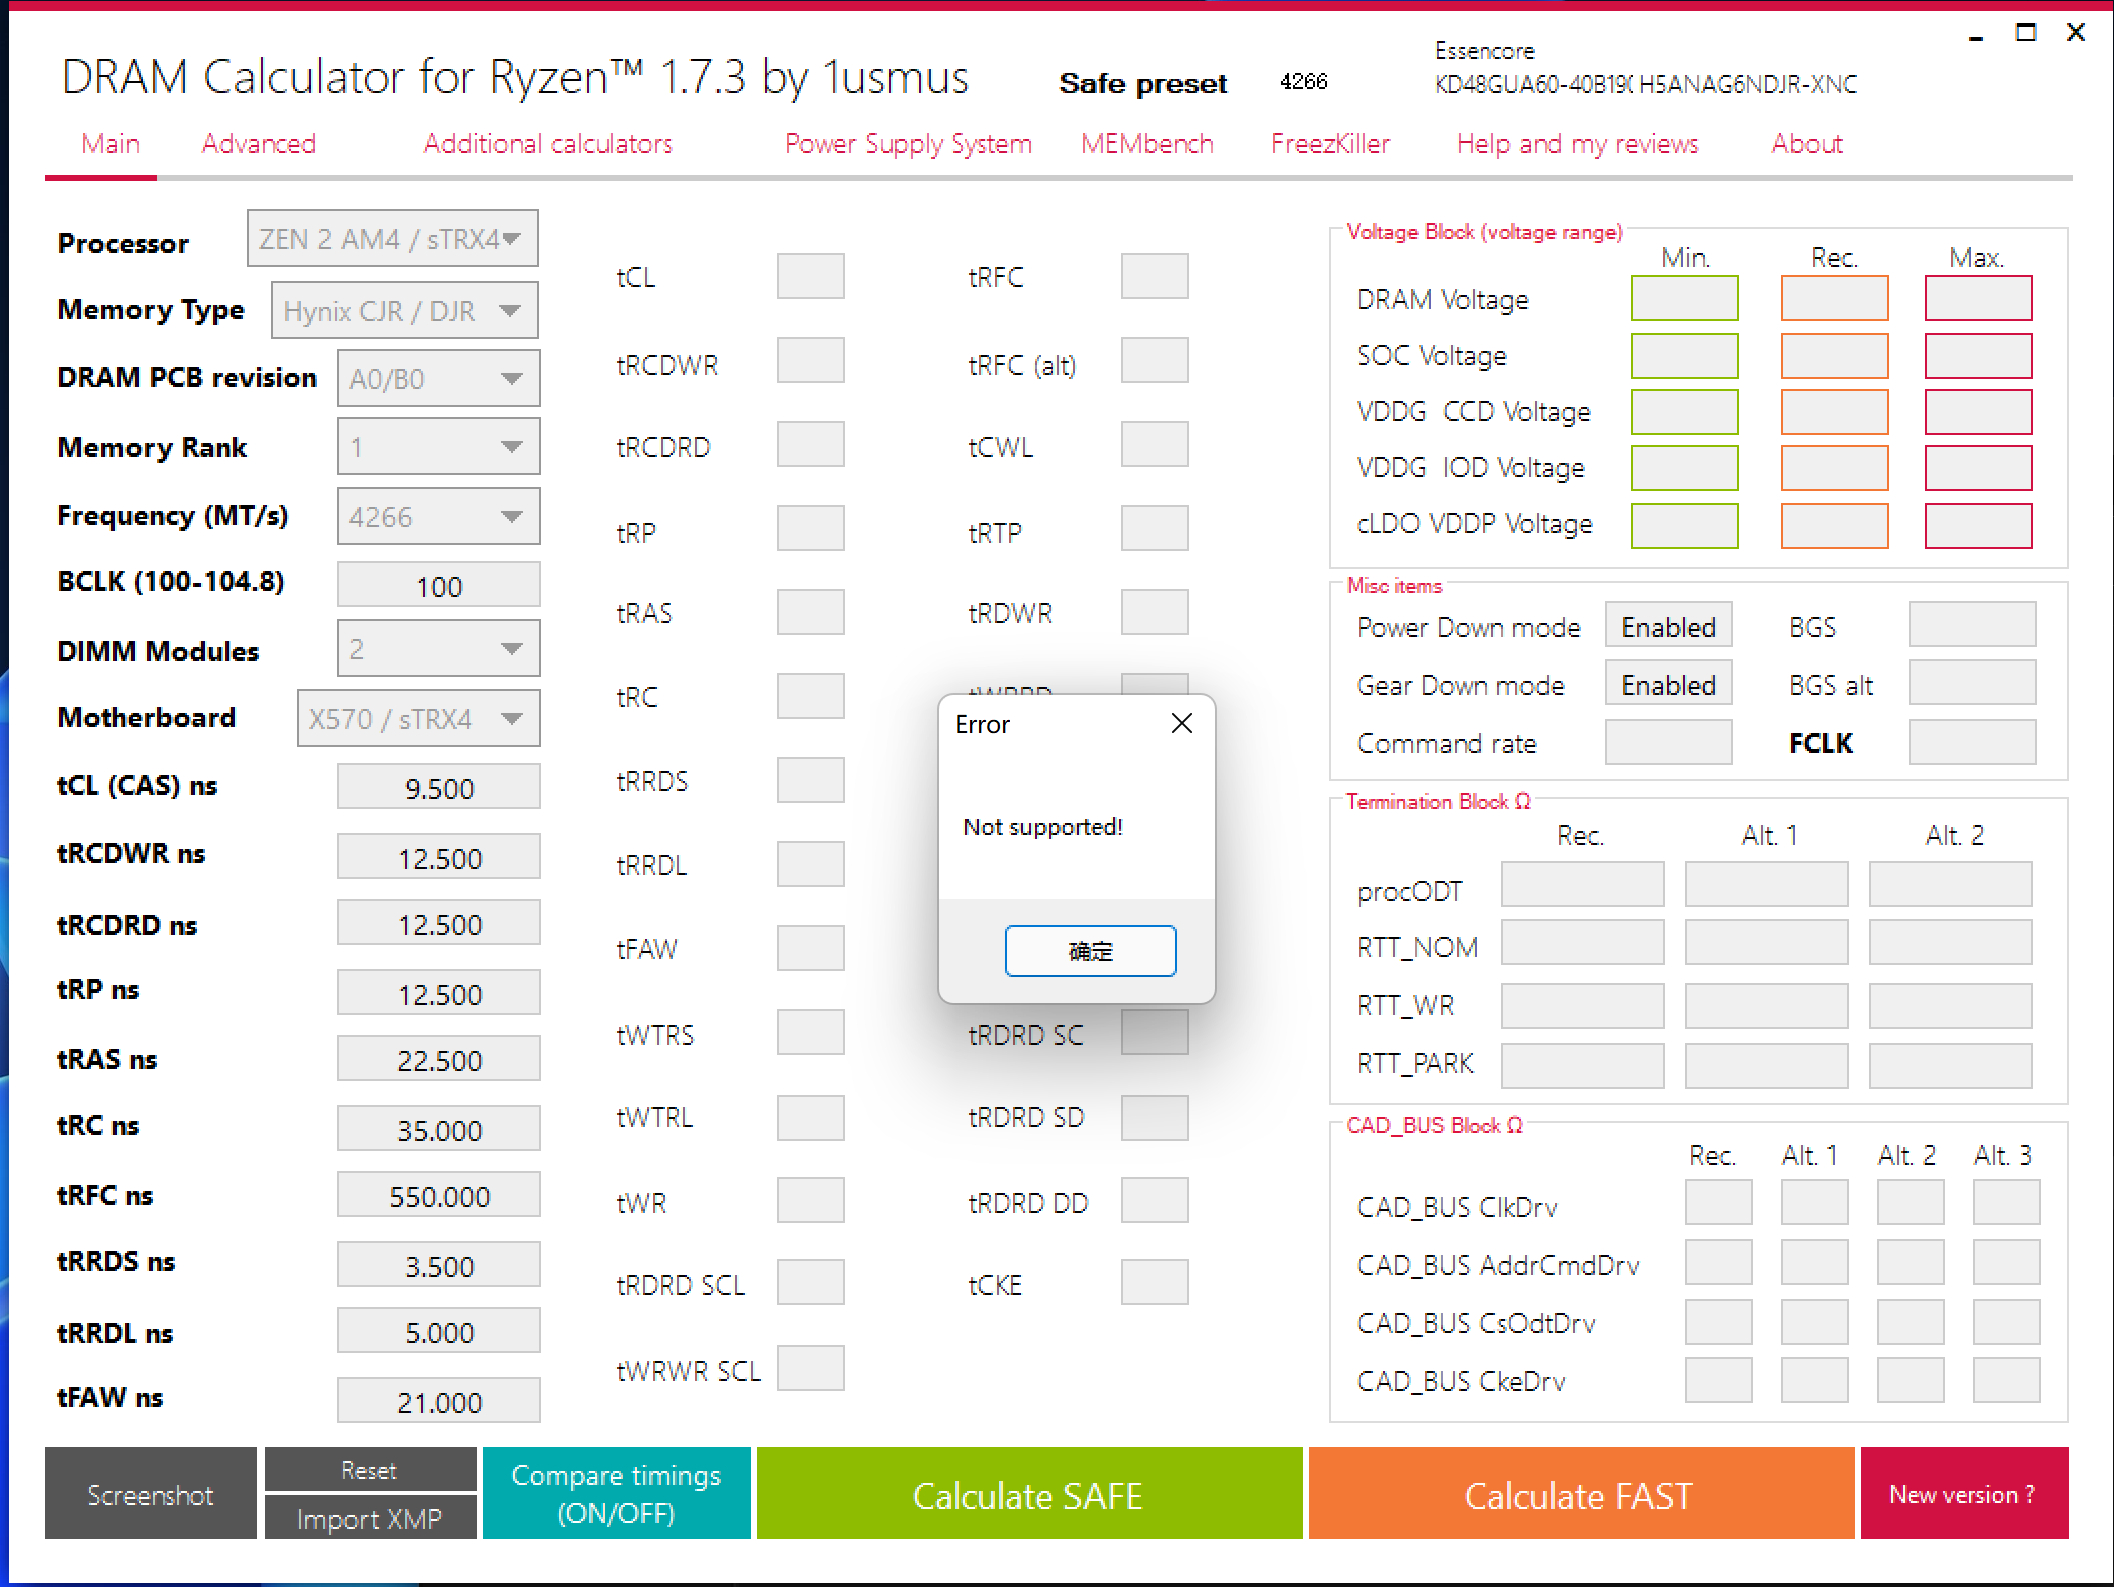Click the tRDRD DD output box
The image size is (2114, 1587).
(x=1154, y=1200)
